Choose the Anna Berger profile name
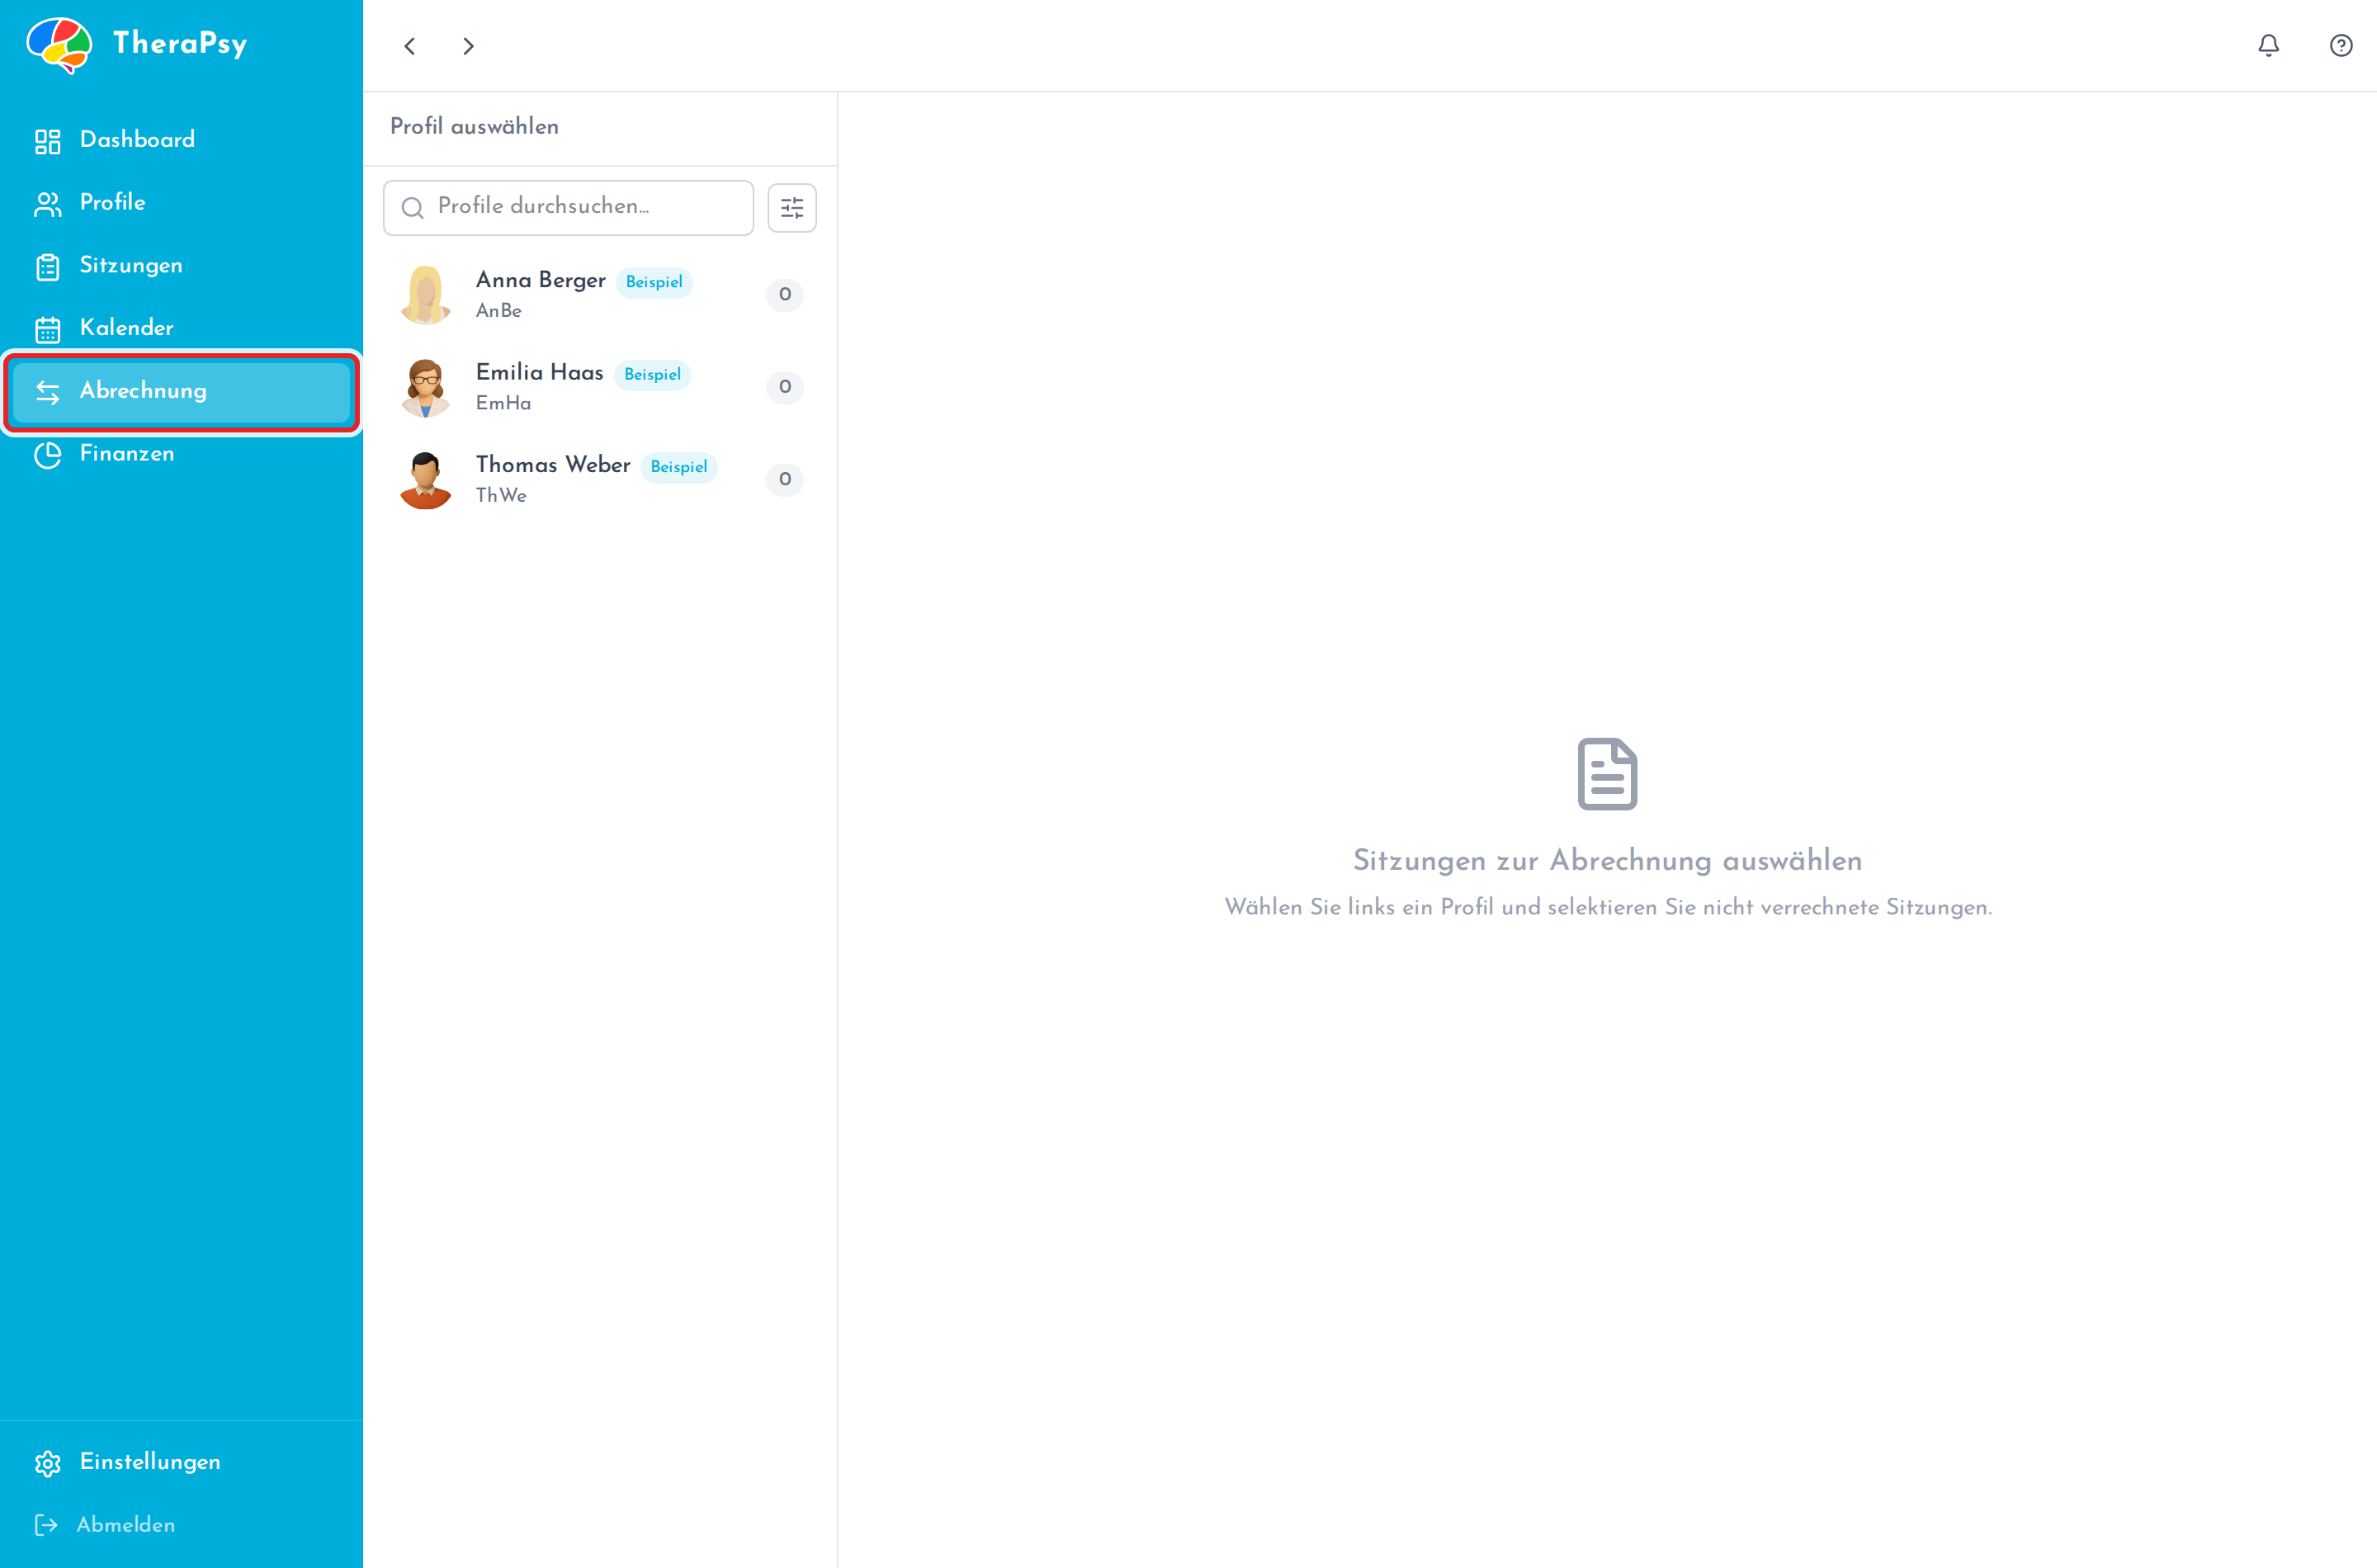This screenshot has width=2377, height=1568. click(541, 280)
